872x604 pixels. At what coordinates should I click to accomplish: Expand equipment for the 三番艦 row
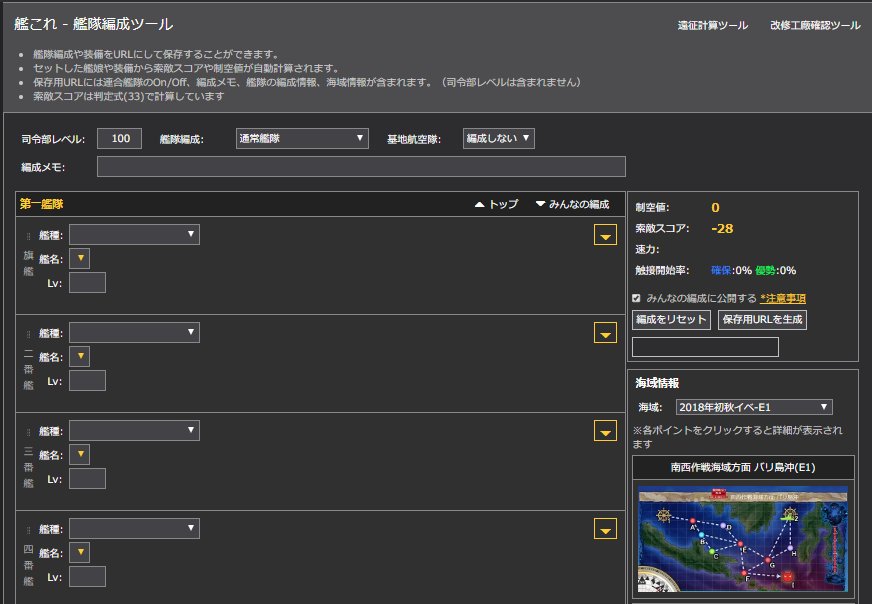tap(605, 431)
